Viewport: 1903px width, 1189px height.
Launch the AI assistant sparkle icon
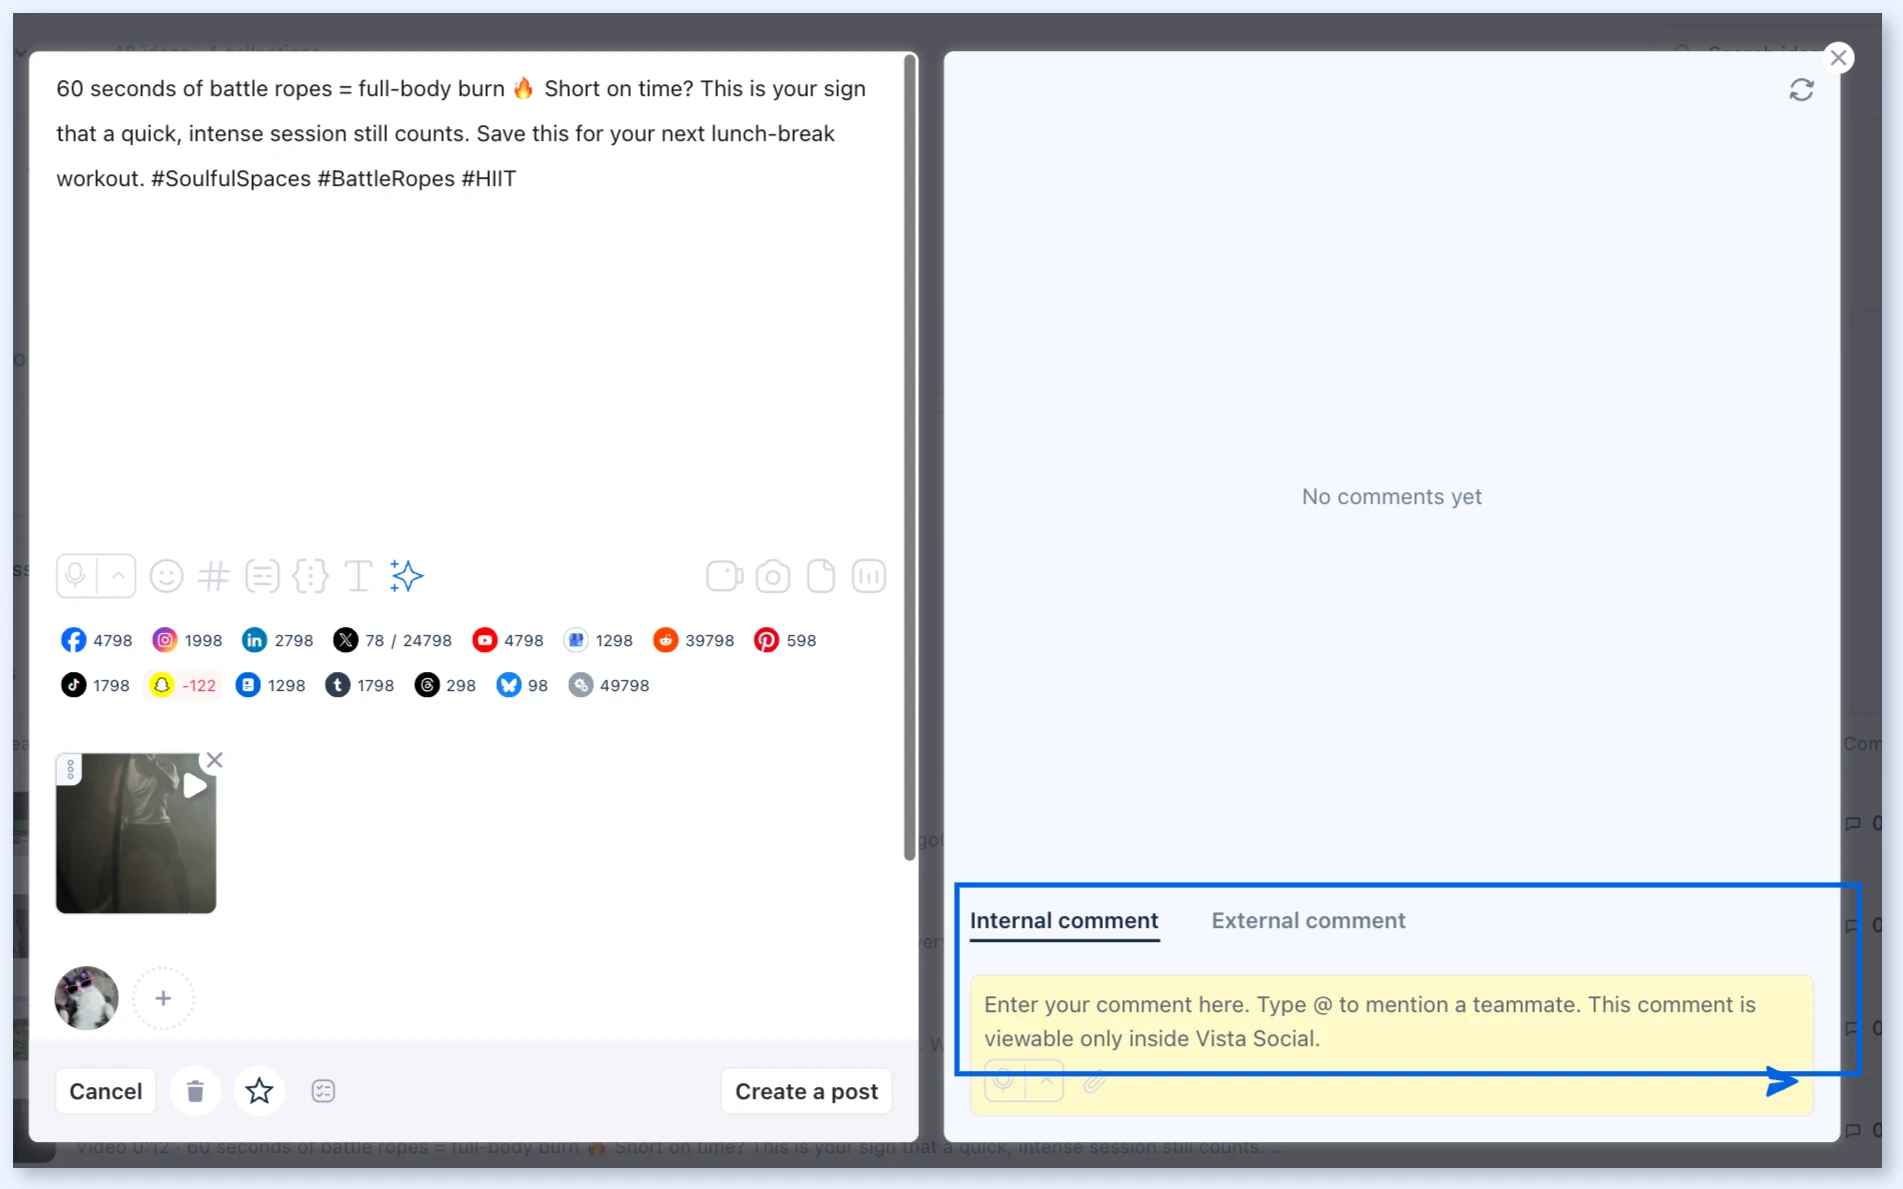[406, 576]
